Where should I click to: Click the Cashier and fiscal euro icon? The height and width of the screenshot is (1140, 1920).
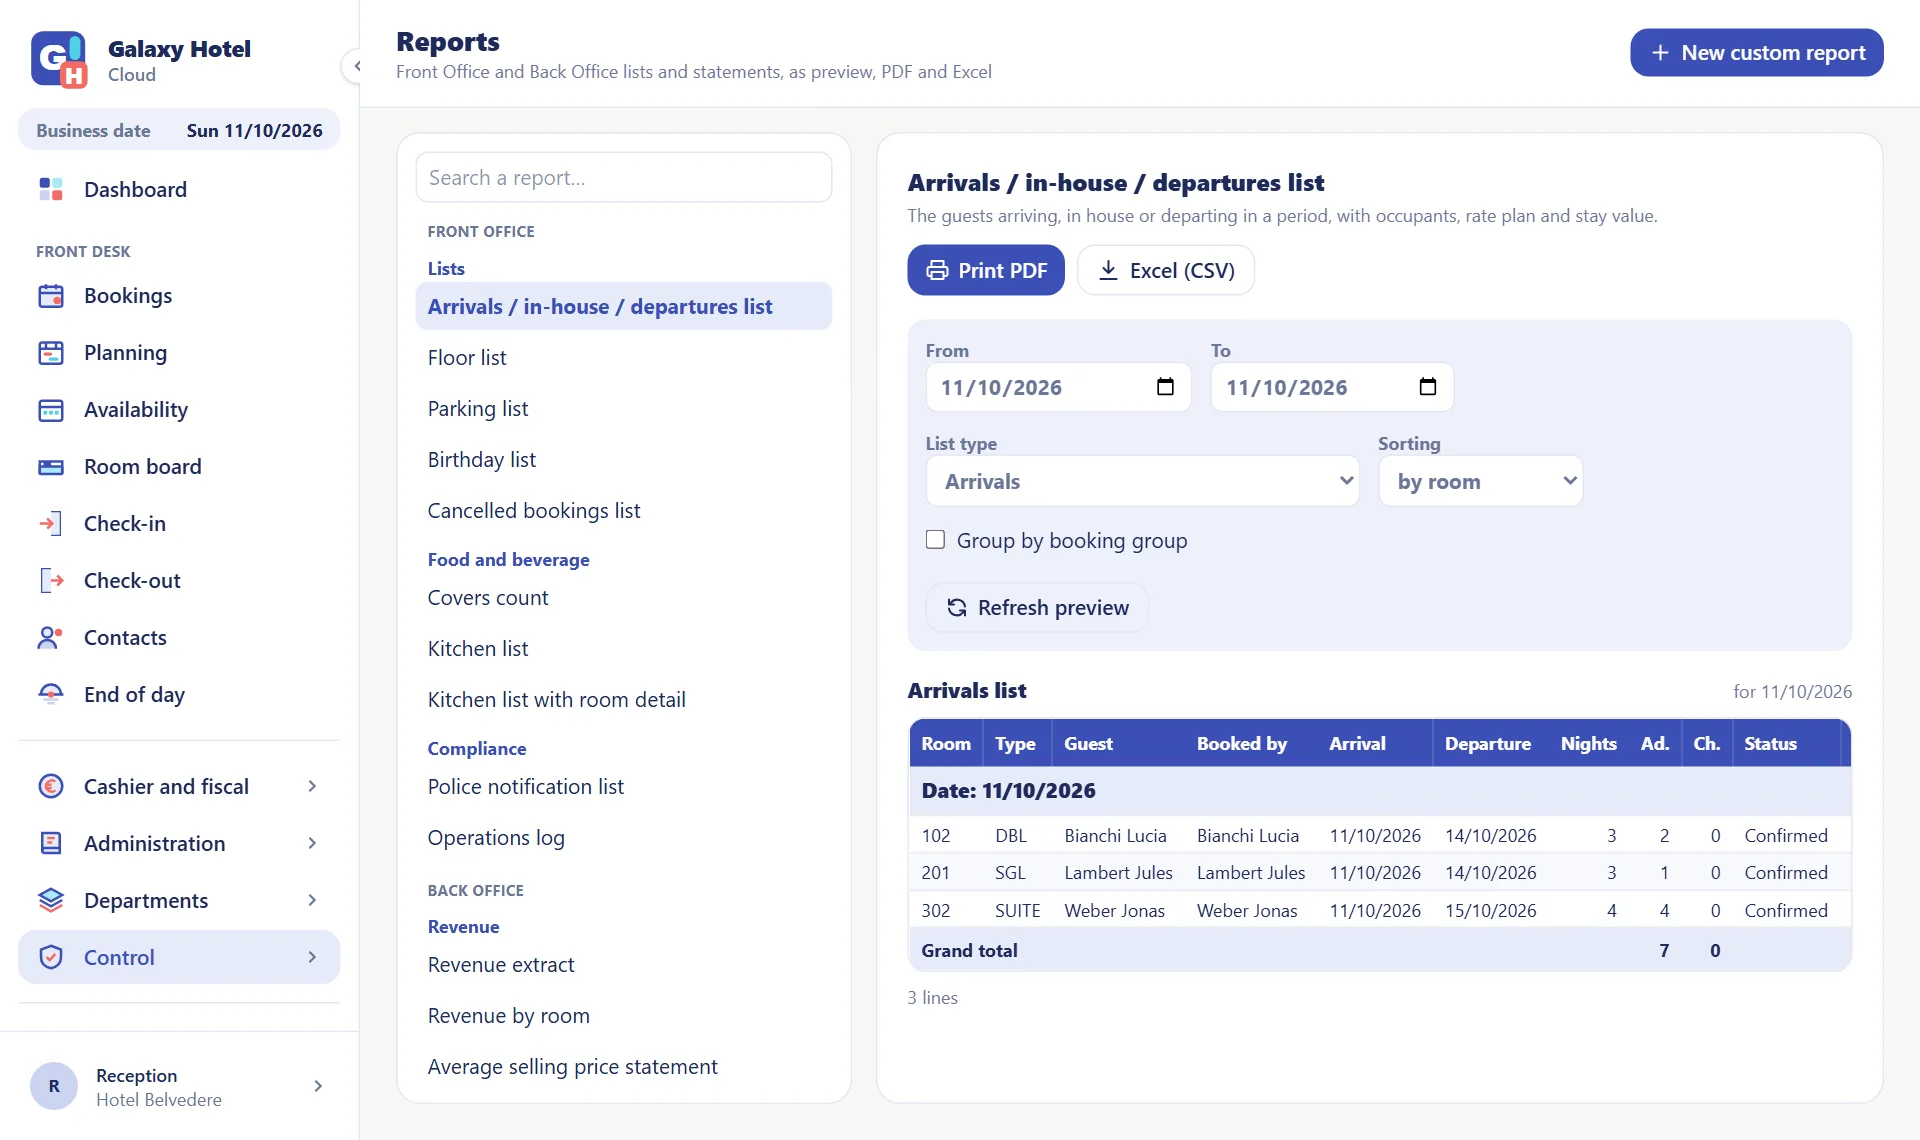(51, 787)
